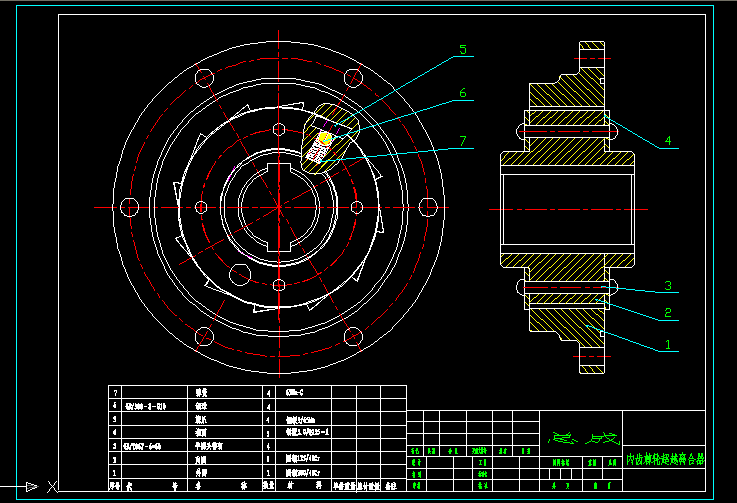Pick the rightmost flange hole on horizontal centerline
737x503 pixels.
[428, 206]
